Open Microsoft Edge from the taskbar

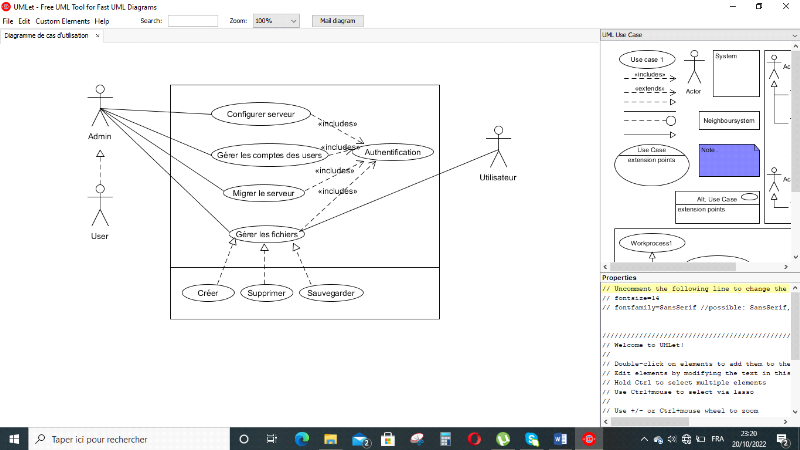(x=302, y=439)
